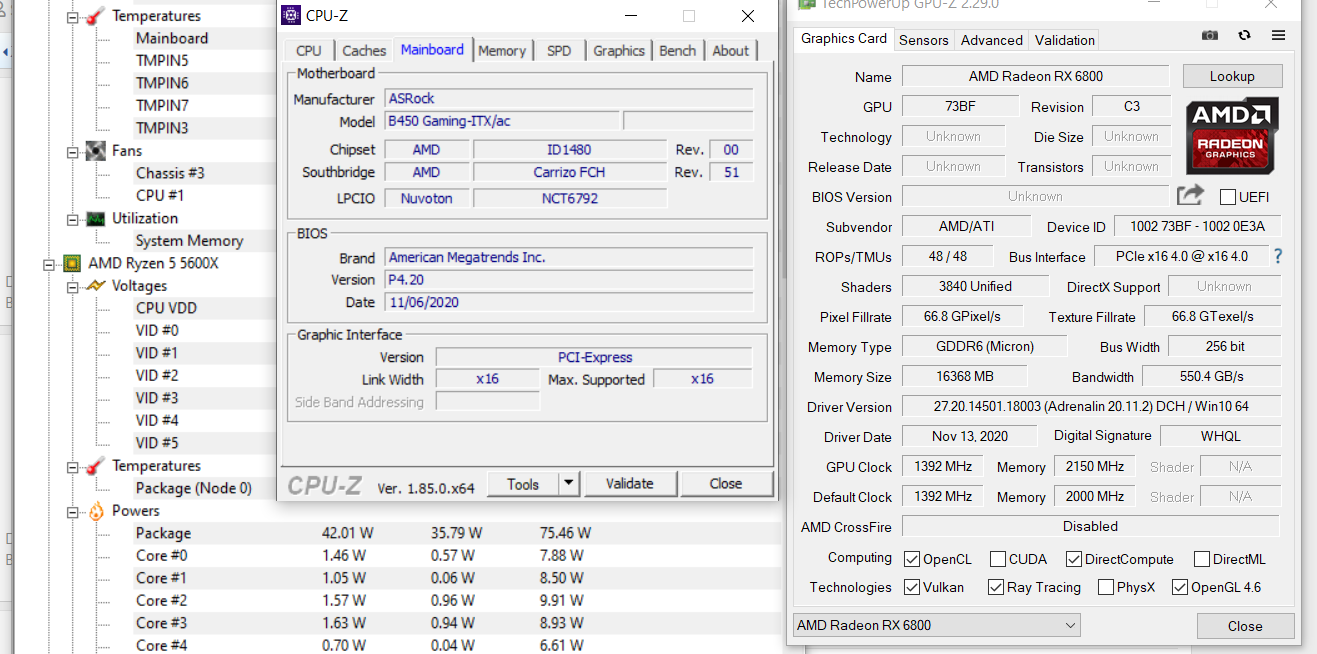The image size is (1317, 654).
Task: Click the Bus Interface question mark
Action: tap(1277, 256)
